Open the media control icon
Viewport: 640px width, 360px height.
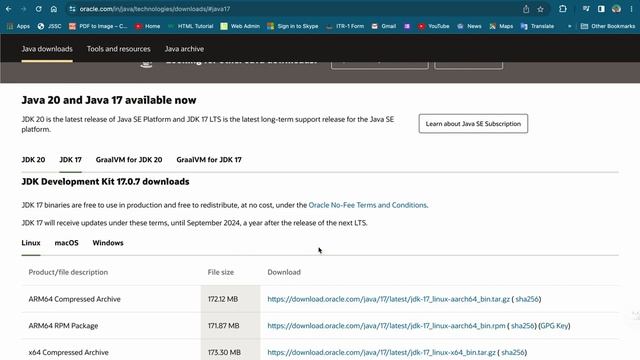click(586, 9)
